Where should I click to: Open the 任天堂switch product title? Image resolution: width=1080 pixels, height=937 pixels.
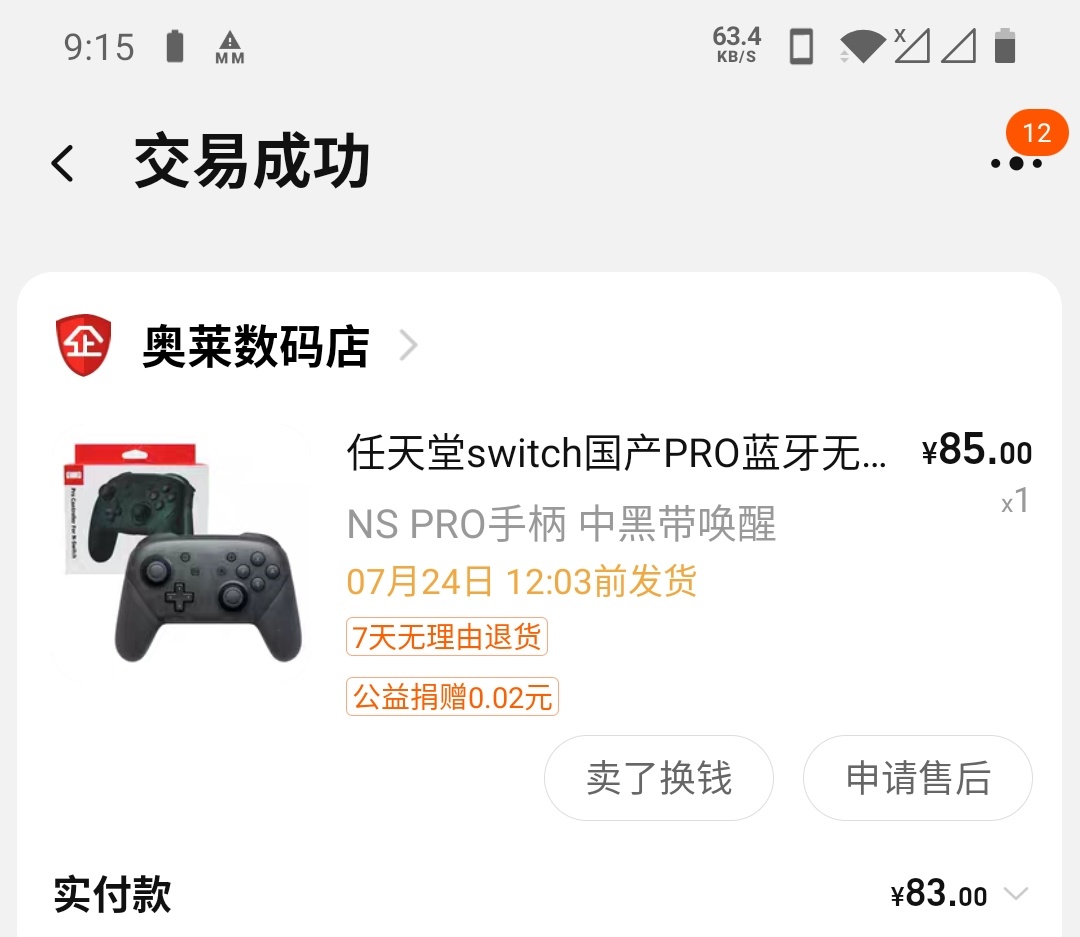[x=616, y=453]
